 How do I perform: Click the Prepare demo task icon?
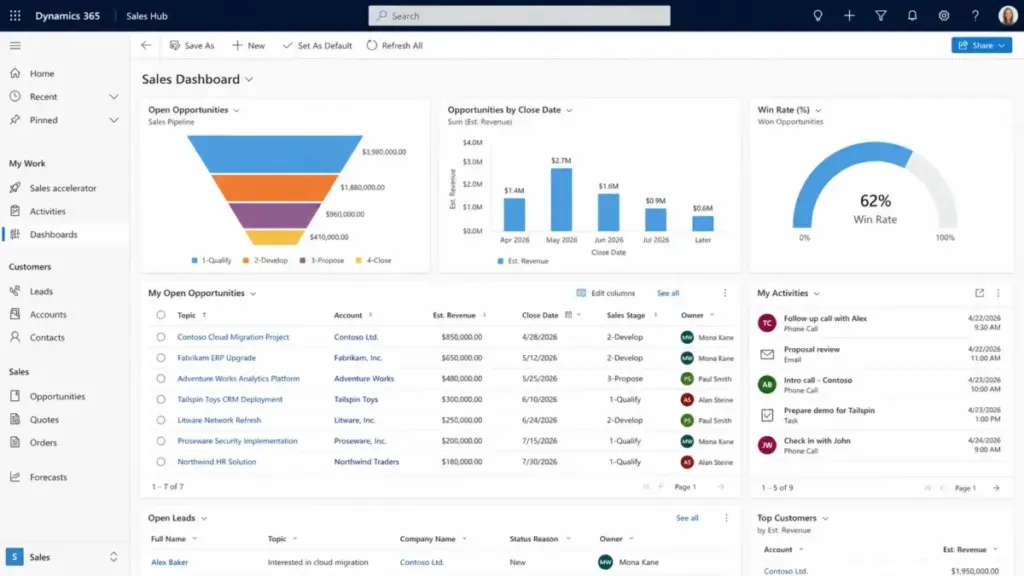coord(767,415)
